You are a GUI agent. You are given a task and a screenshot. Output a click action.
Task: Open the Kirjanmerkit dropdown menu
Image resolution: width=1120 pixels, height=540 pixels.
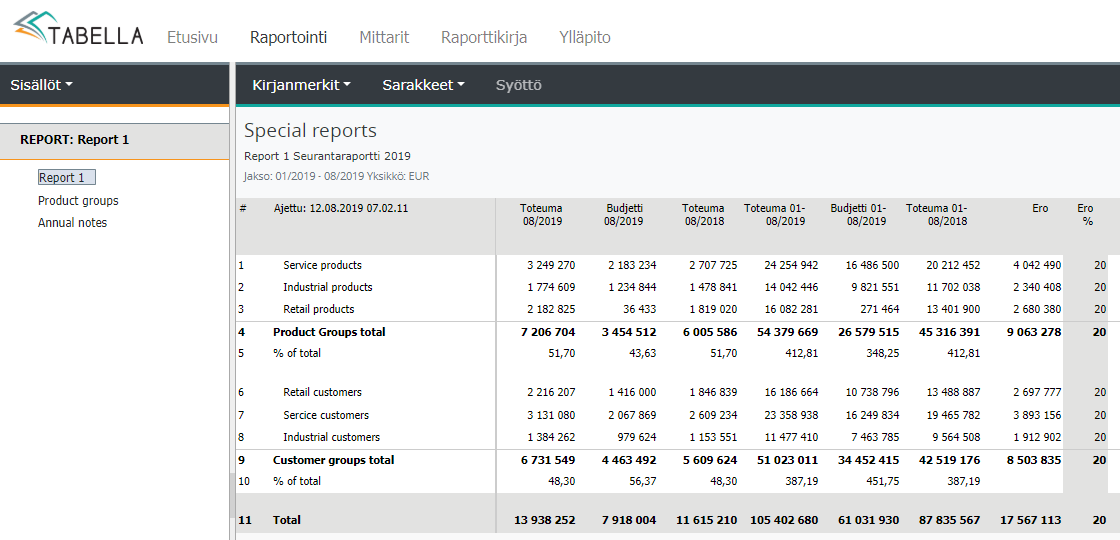tap(301, 85)
